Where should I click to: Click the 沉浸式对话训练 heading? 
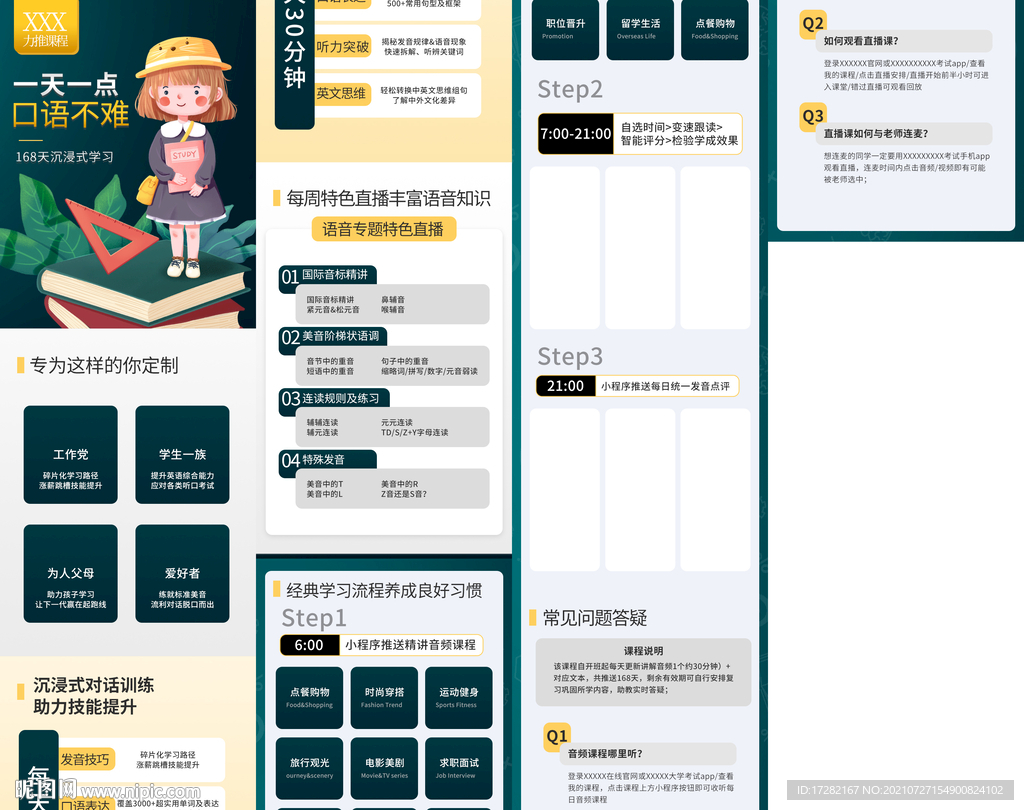(x=94, y=685)
